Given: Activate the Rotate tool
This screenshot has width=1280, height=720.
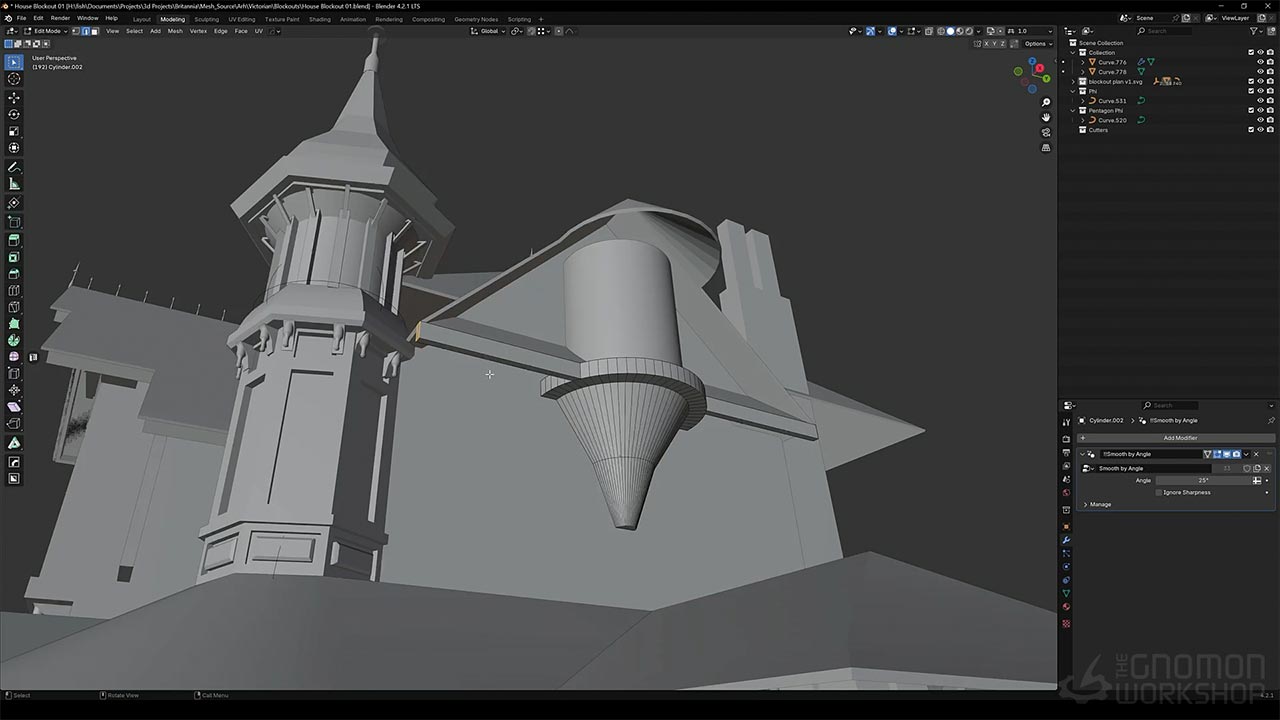Looking at the screenshot, I should 14,115.
